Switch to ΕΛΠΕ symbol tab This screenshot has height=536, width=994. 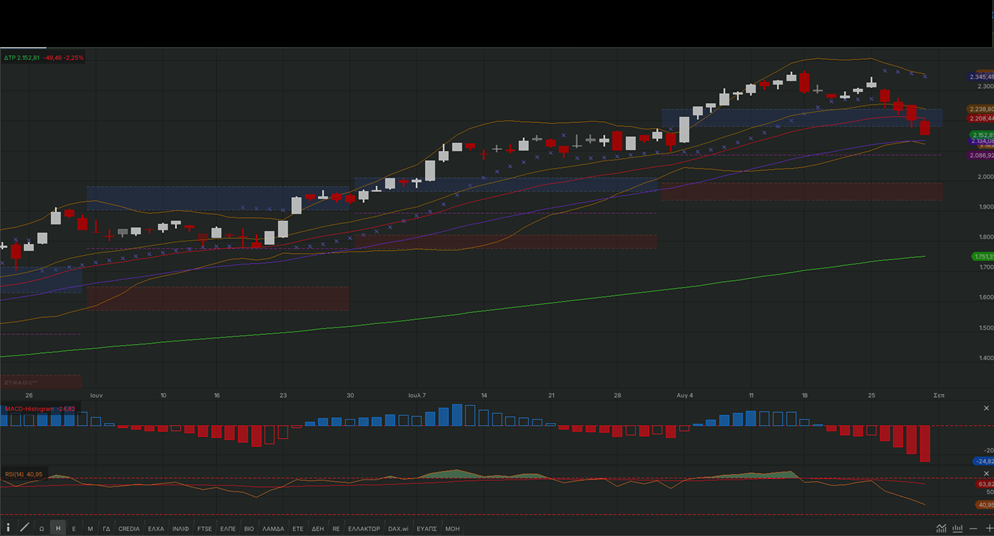click(x=228, y=528)
